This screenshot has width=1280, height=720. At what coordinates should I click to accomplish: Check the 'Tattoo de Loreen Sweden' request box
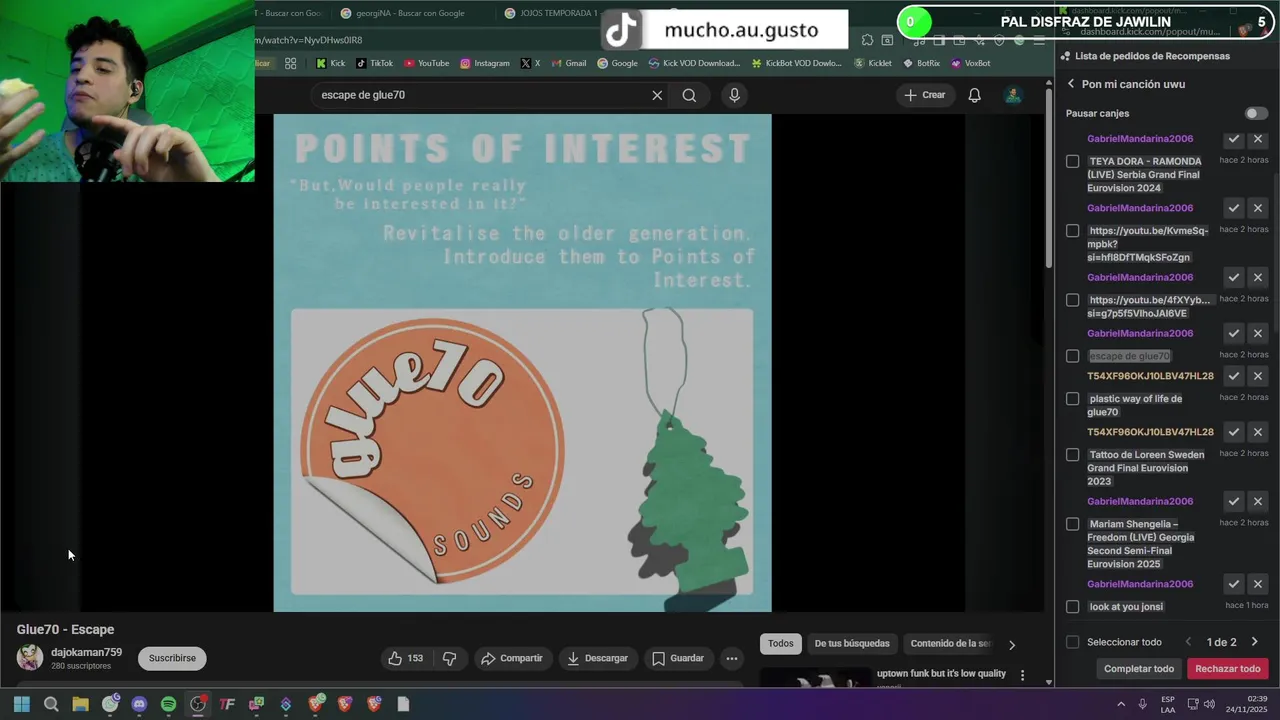point(1073,455)
